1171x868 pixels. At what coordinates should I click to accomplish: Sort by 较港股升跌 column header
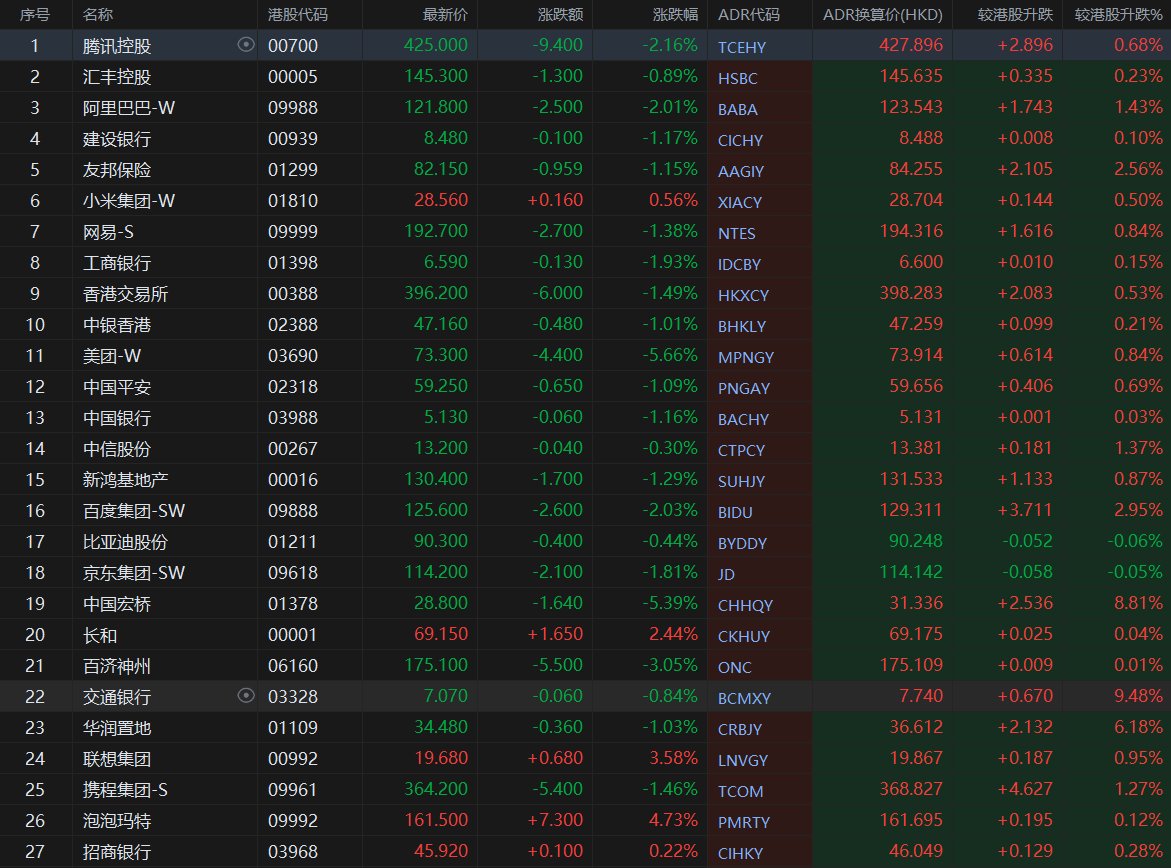[x=1015, y=14]
